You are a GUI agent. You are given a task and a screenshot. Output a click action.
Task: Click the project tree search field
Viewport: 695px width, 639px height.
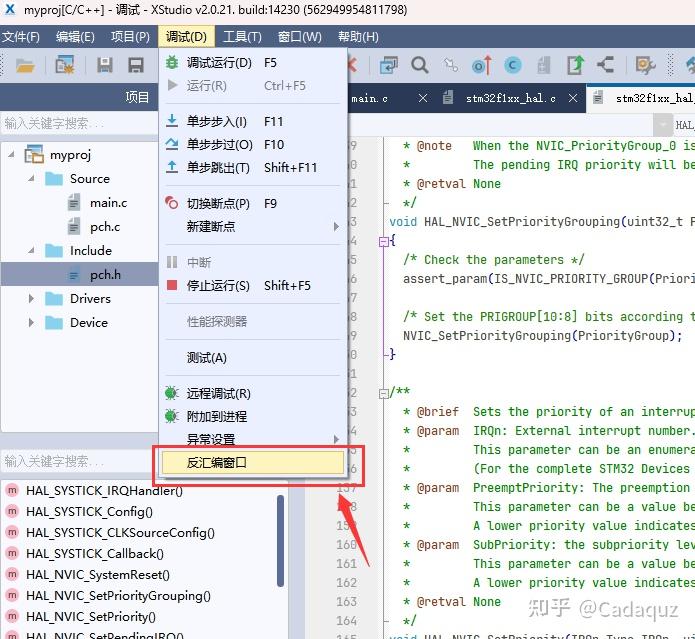(79, 123)
